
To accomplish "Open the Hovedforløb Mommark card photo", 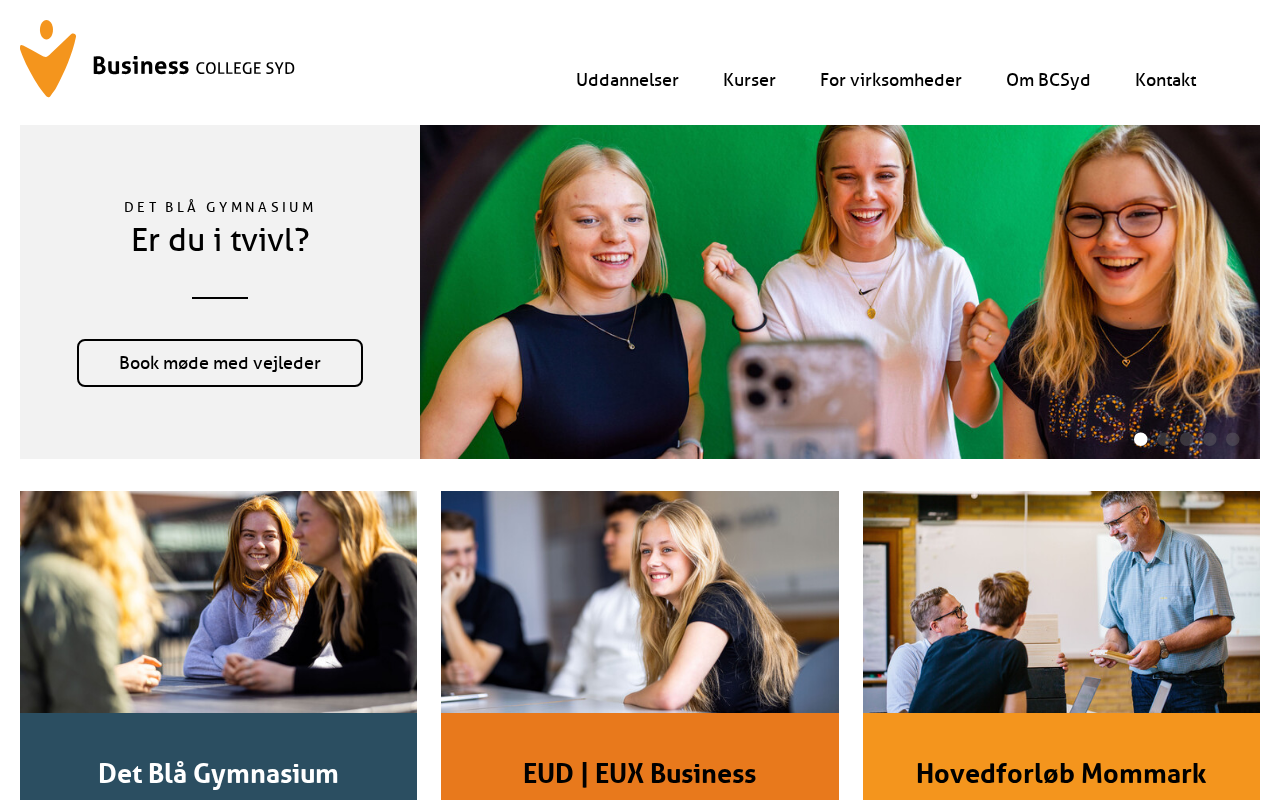I will pos(1061,602).
